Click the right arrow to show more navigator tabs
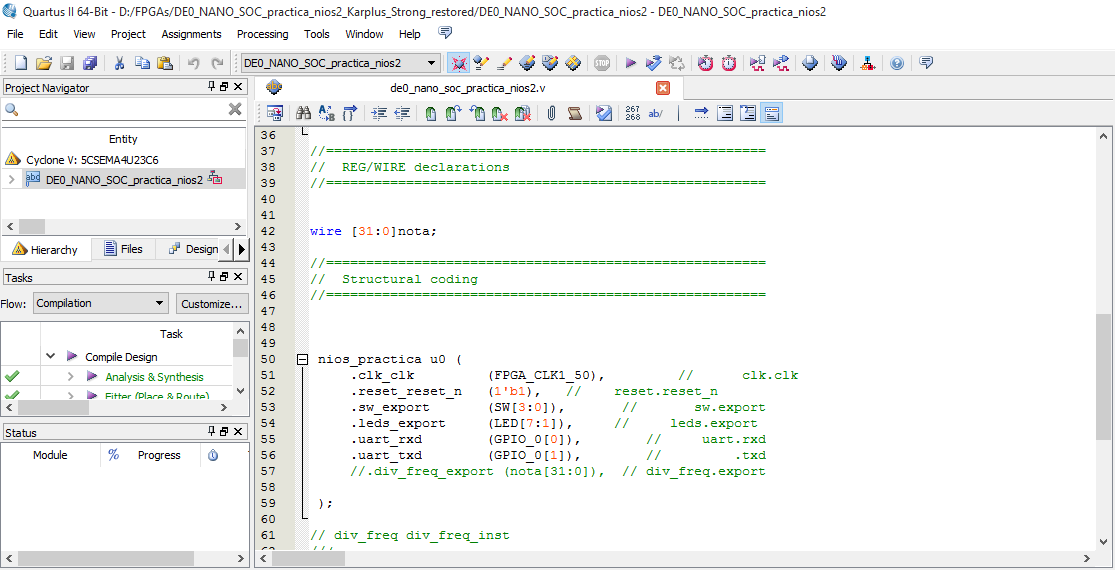This screenshot has height=570, width=1115. click(x=242, y=249)
